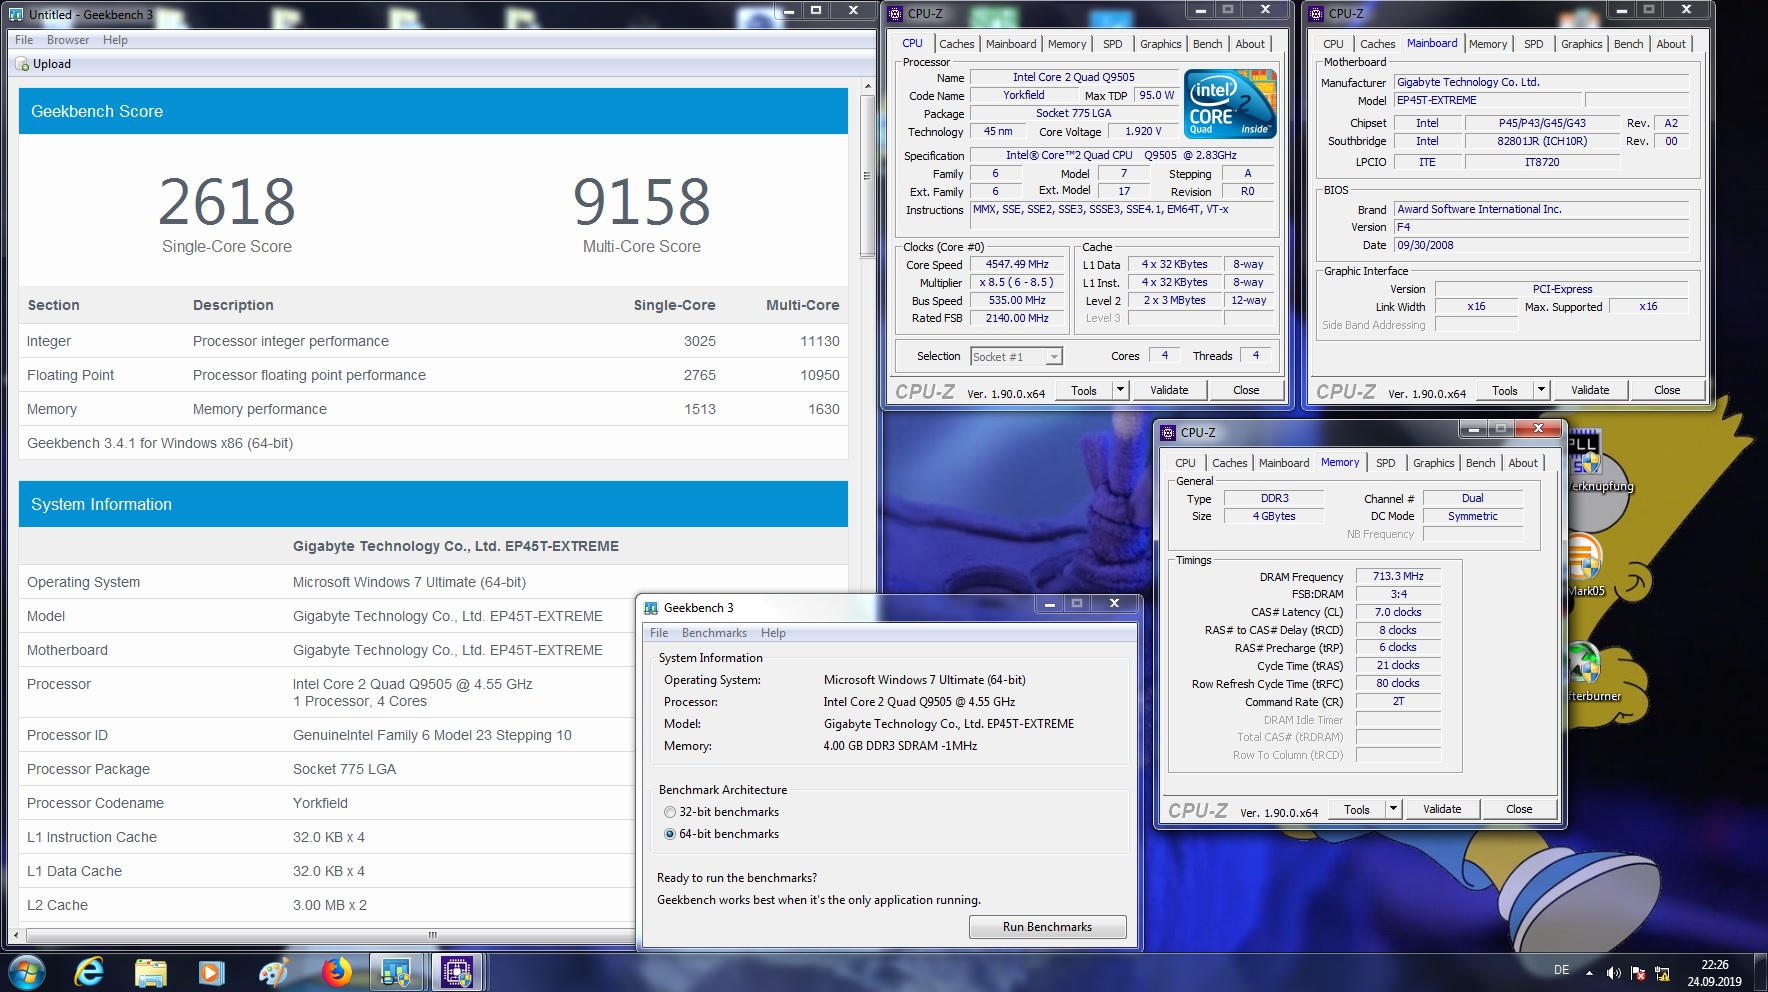Open Graphics tab in Mainboard CPU-Z window

click(x=1581, y=44)
